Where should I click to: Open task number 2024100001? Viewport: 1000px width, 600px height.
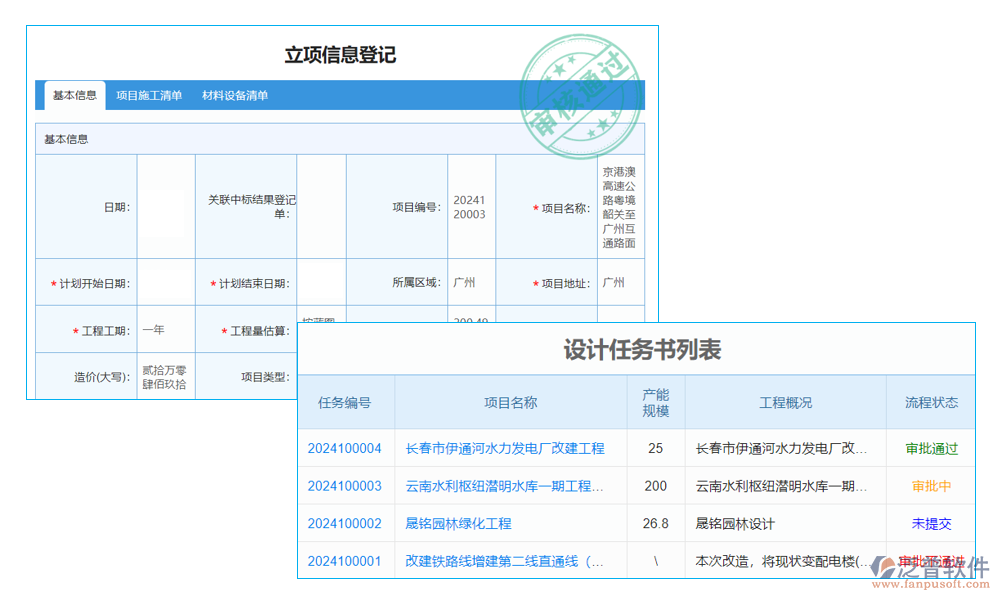click(344, 560)
